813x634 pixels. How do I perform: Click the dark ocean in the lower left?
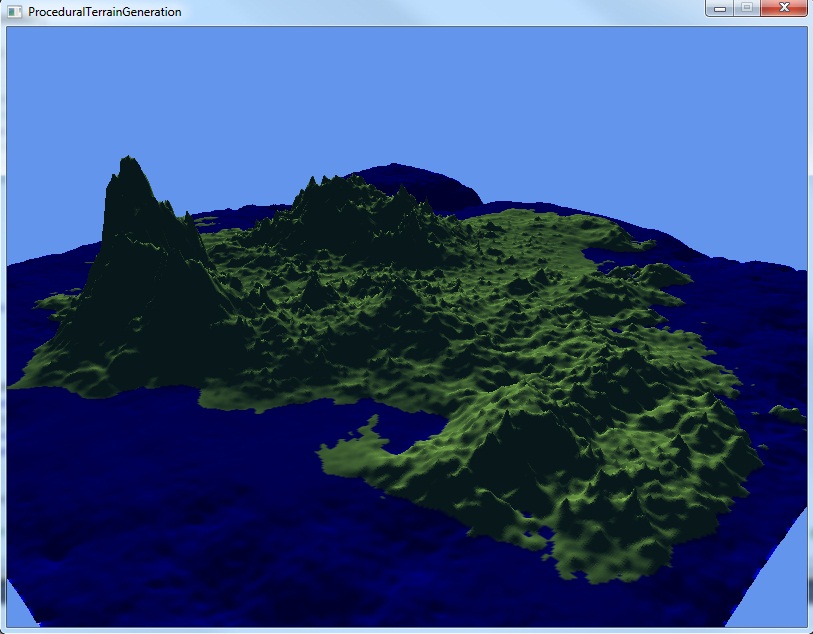pyautogui.click(x=120, y=520)
